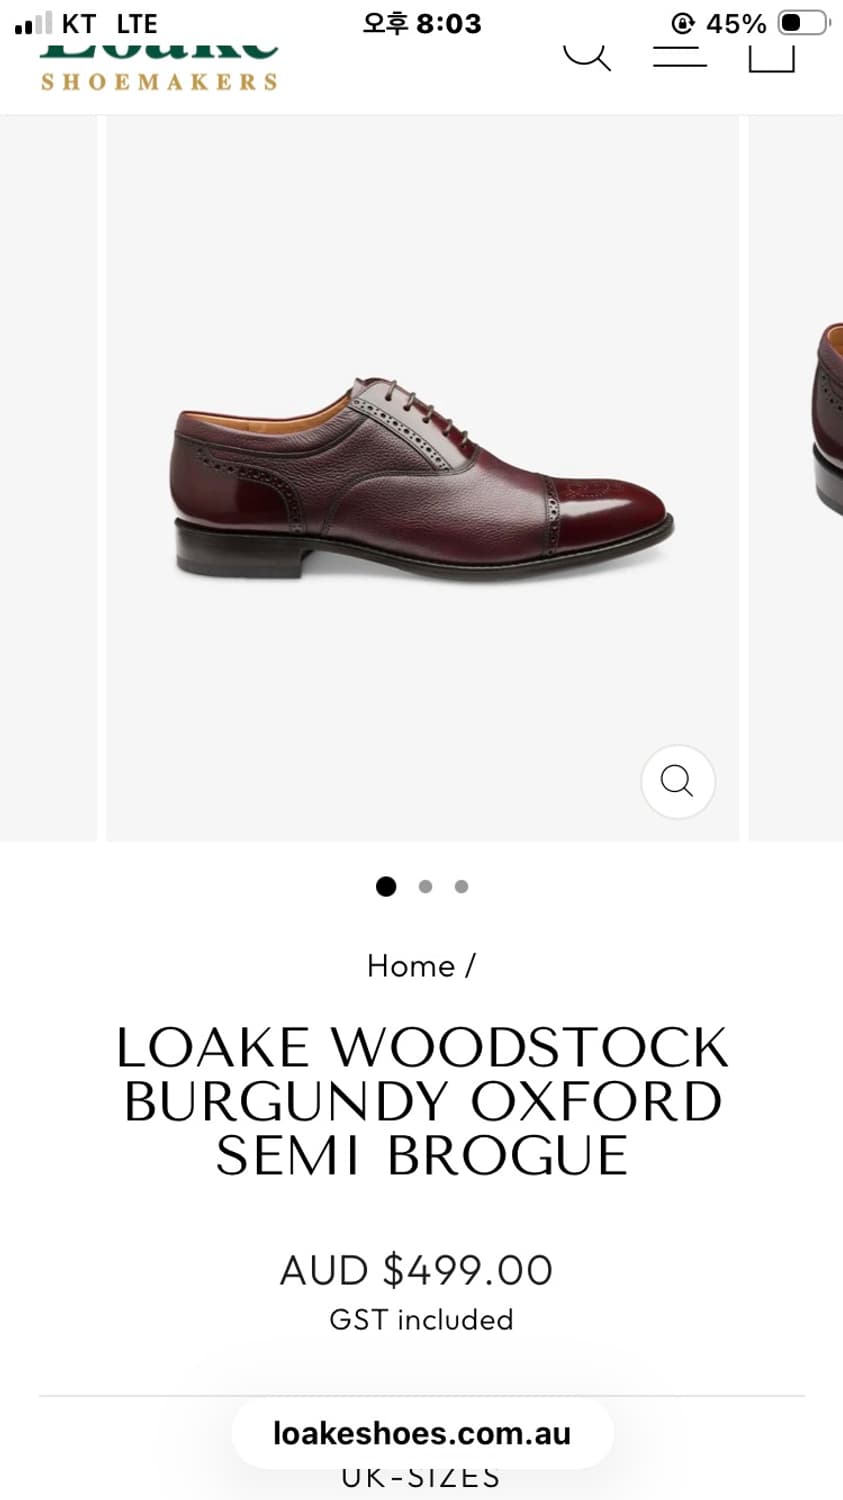This screenshot has height=1500, width=843.
Task: Zoom product image with magnifier button
Action: (677, 781)
